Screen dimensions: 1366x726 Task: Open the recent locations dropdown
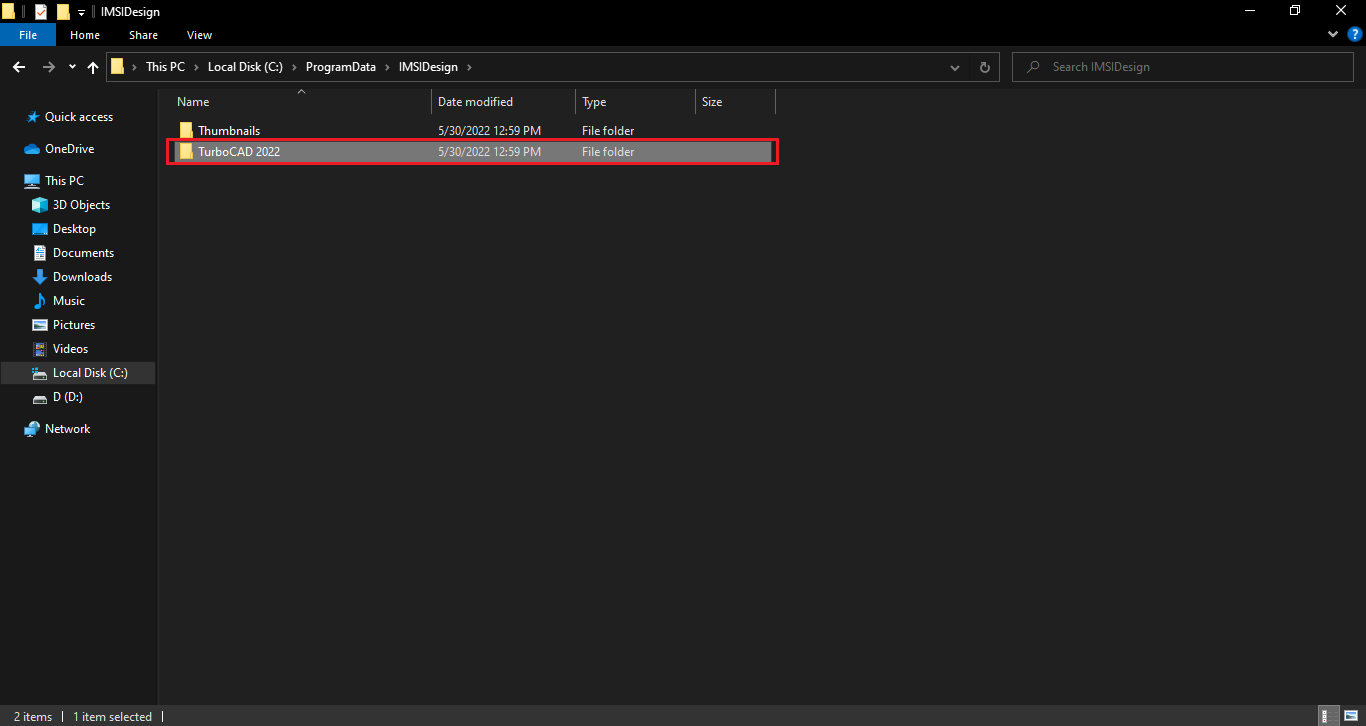point(72,67)
